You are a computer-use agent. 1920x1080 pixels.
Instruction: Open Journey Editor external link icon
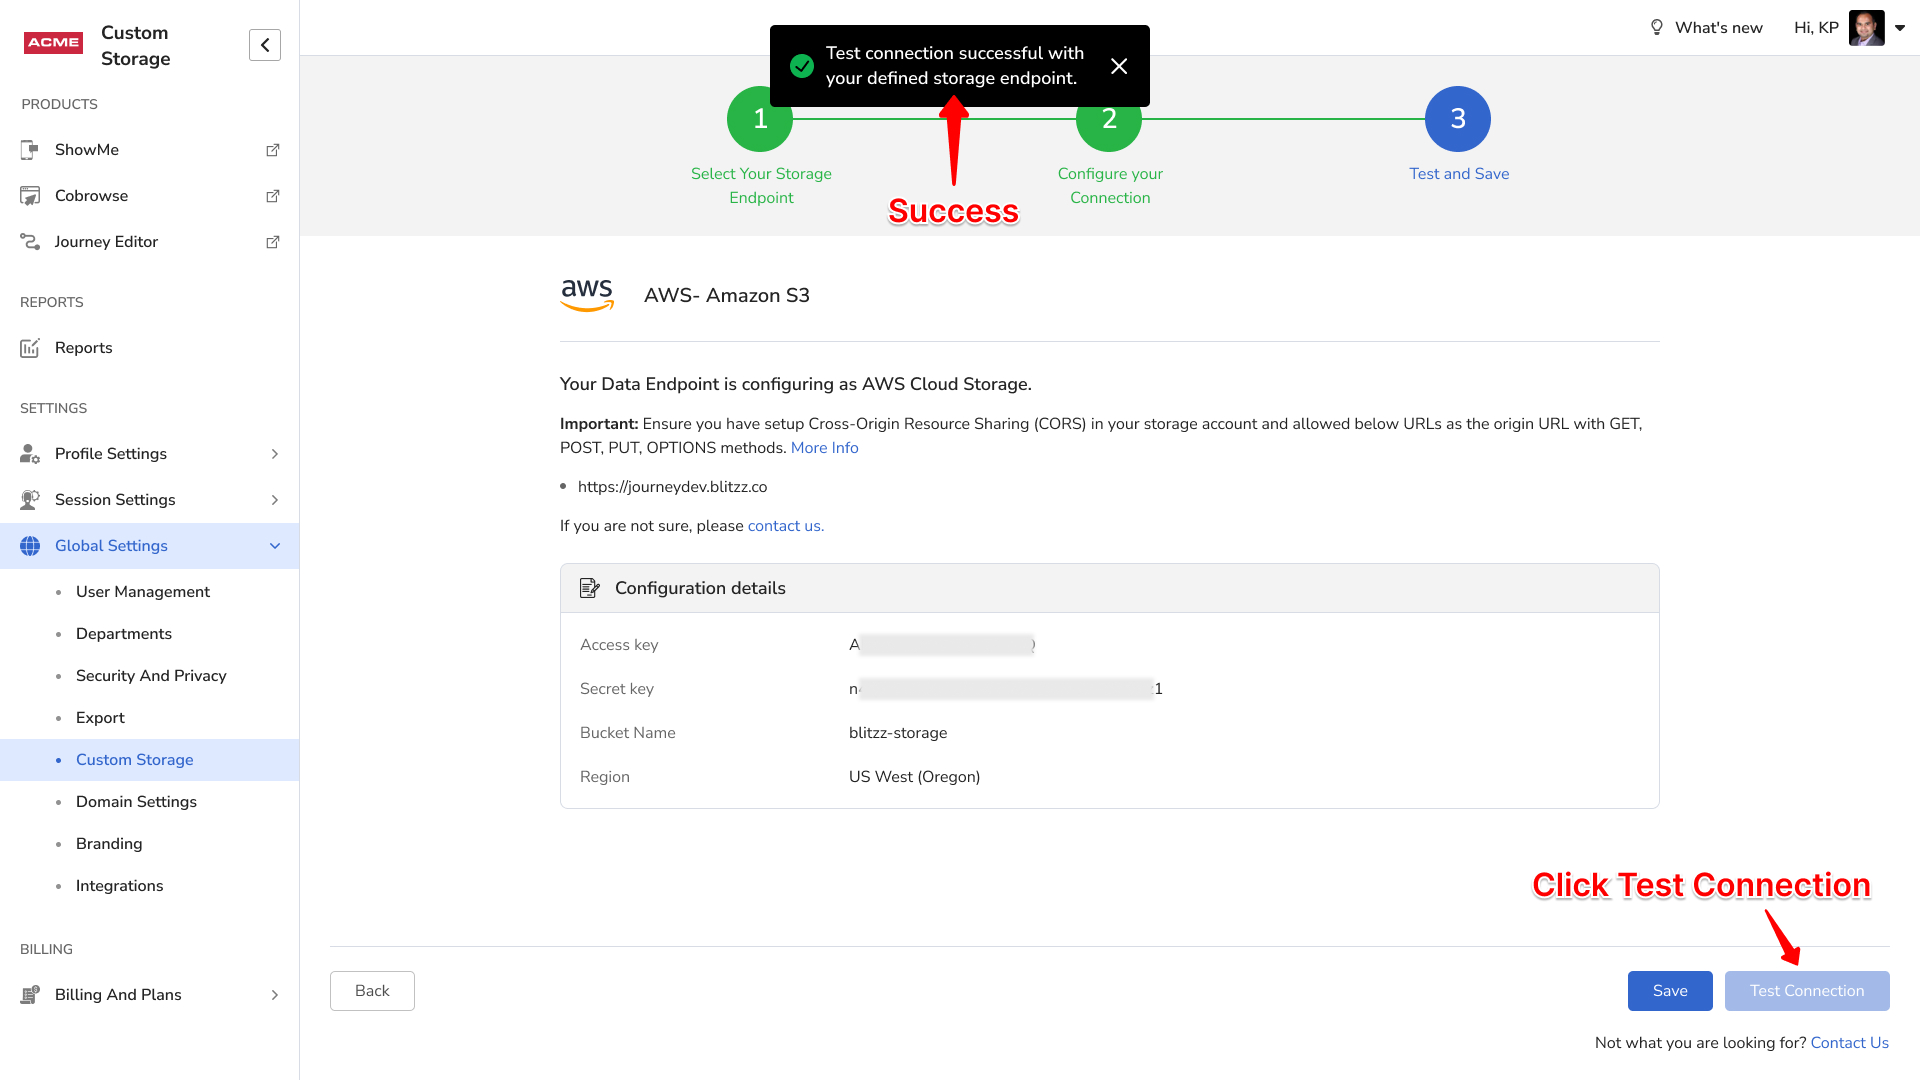[x=272, y=242]
